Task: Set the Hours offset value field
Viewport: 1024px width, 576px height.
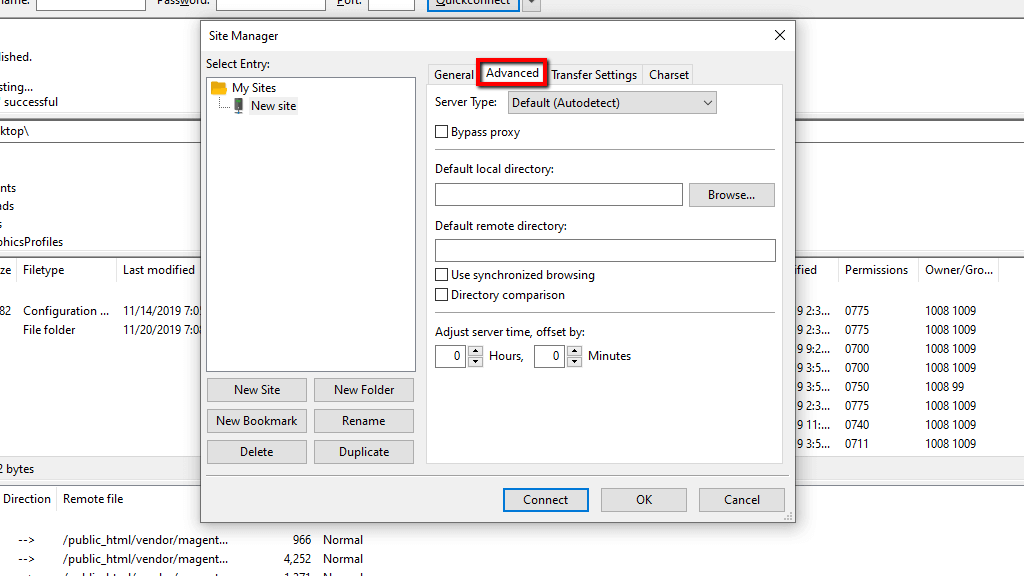Action: tap(449, 355)
